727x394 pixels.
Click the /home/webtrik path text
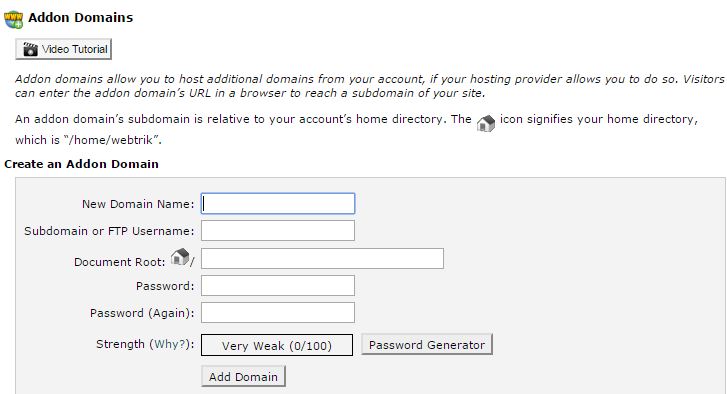111,140
